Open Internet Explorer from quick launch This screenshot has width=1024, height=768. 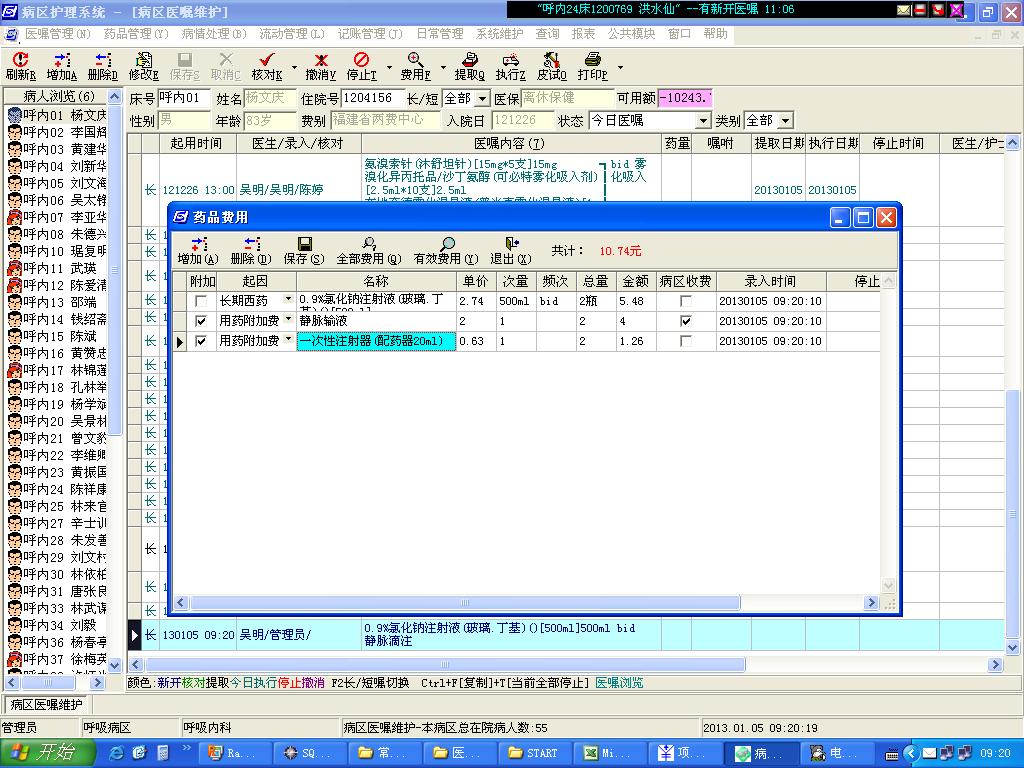pyautogui.click(x=117, y=753)
